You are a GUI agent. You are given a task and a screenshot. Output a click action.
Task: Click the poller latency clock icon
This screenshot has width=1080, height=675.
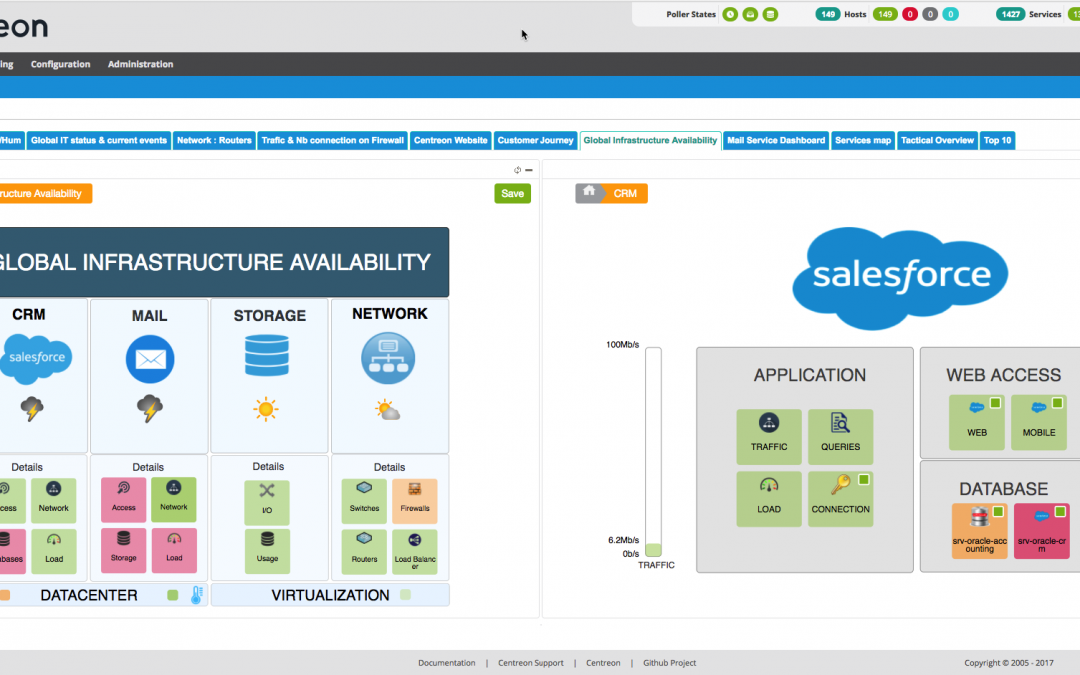click(730, 14)
